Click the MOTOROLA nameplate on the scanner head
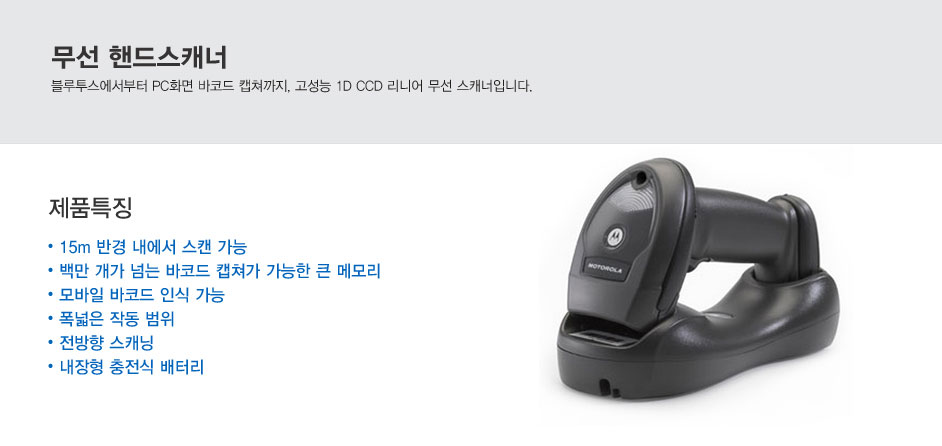 (x=606, y=269)
